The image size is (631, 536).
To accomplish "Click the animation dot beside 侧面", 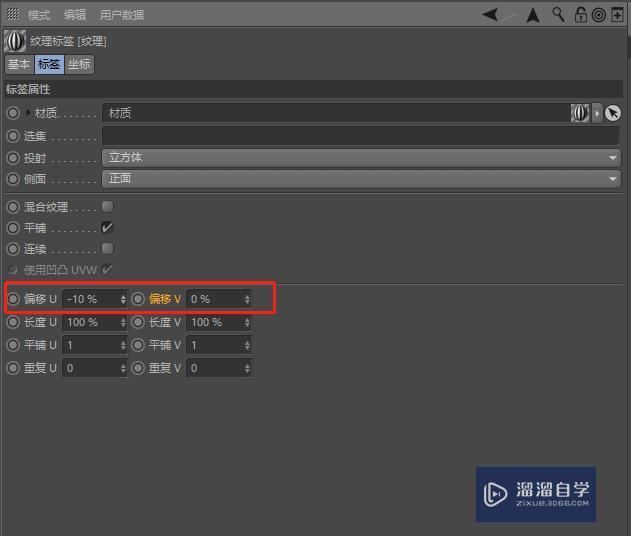I will 13,178.
